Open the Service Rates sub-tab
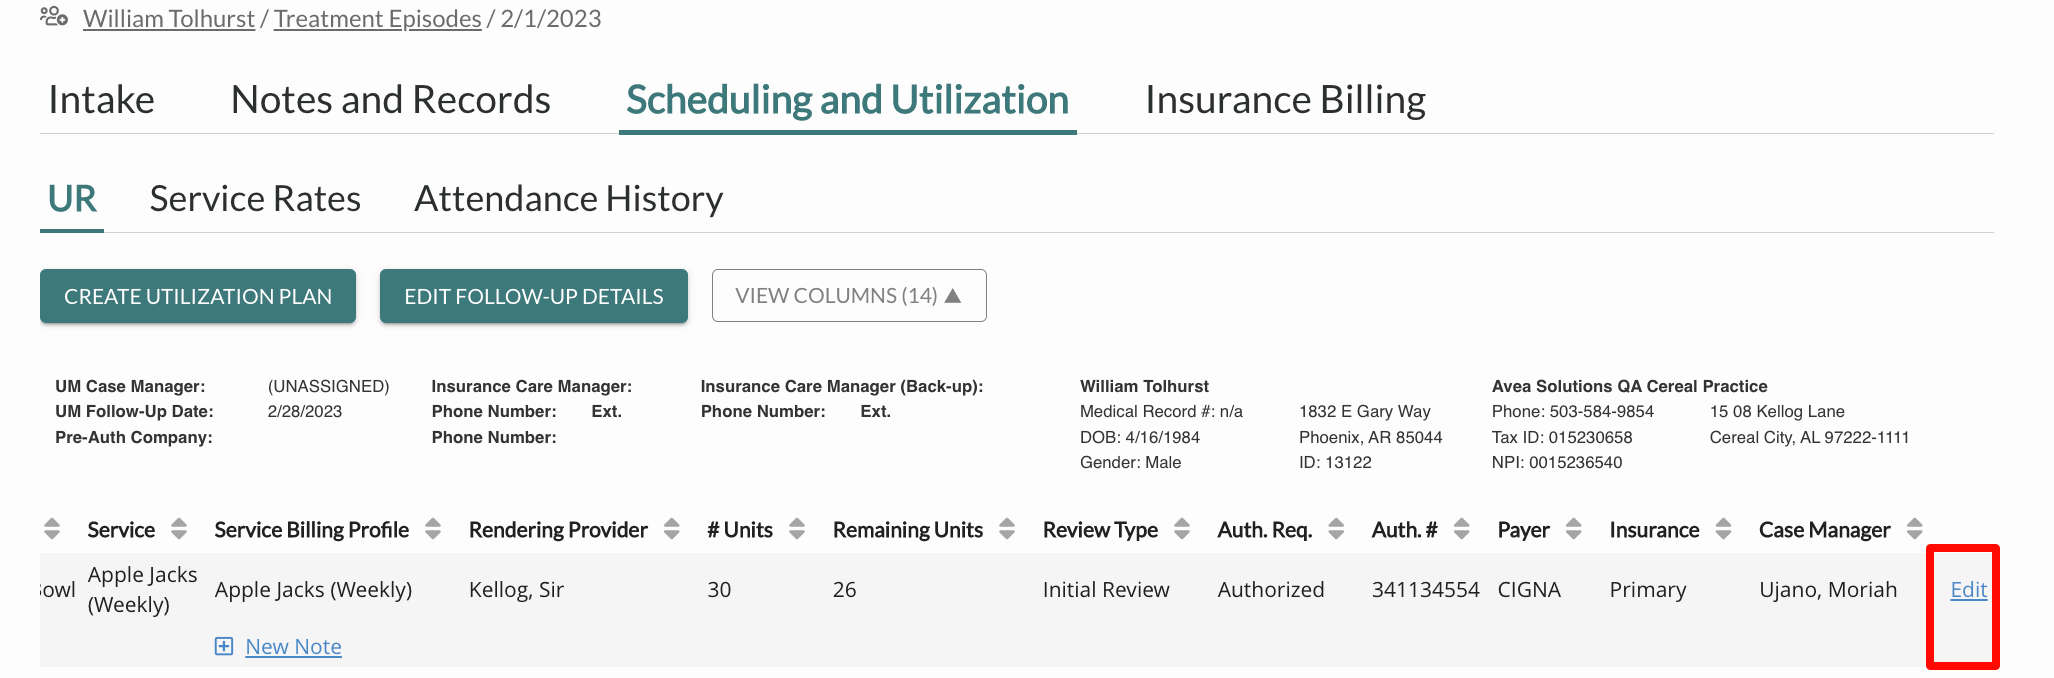This screenshot has height=678, width=2054. (x=255, y=199)
